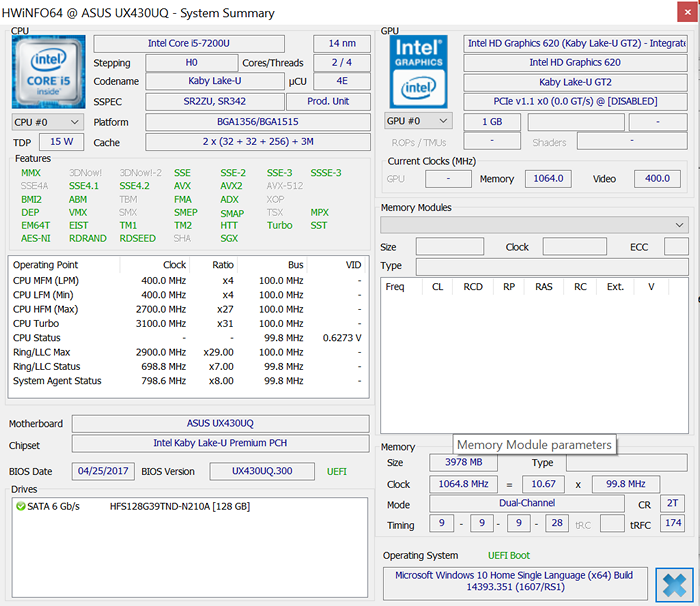Click the MMX feature flag
Image resolution: width=700 pixels, height=606 pixels.
31,173
